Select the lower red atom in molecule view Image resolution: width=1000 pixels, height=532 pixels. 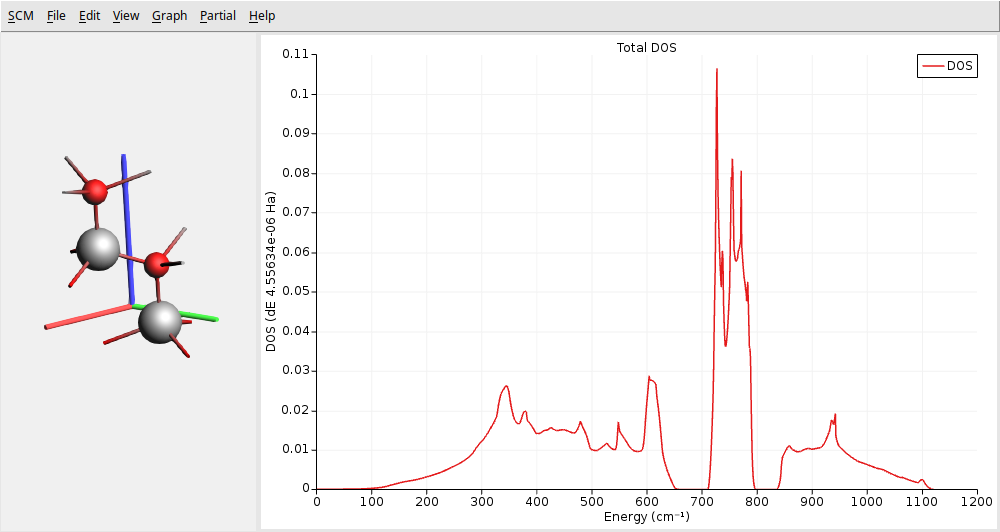click(x=157, y=264)
